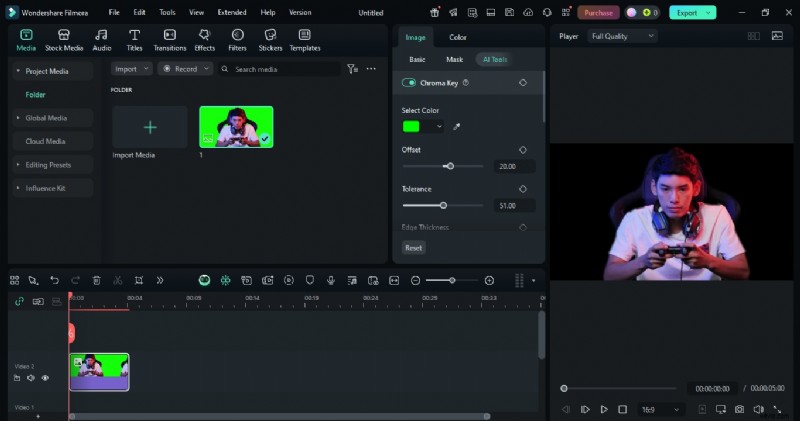Hide Video 2 track with eye icon
800x421 pixels.
45,378
